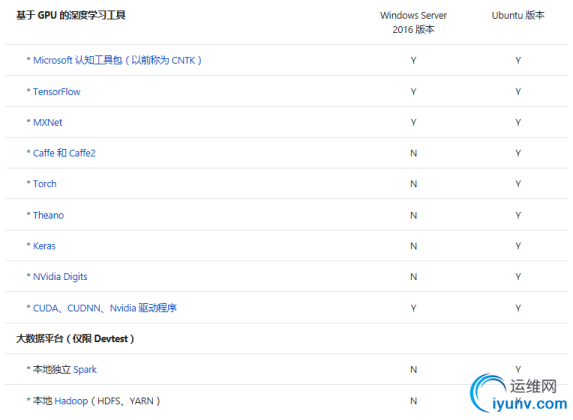This screenshot has height=420, width=573.
Task: Open the CUDA、CUDNN、Nvidia 驱动程序 link
Action: pos(105,308)
